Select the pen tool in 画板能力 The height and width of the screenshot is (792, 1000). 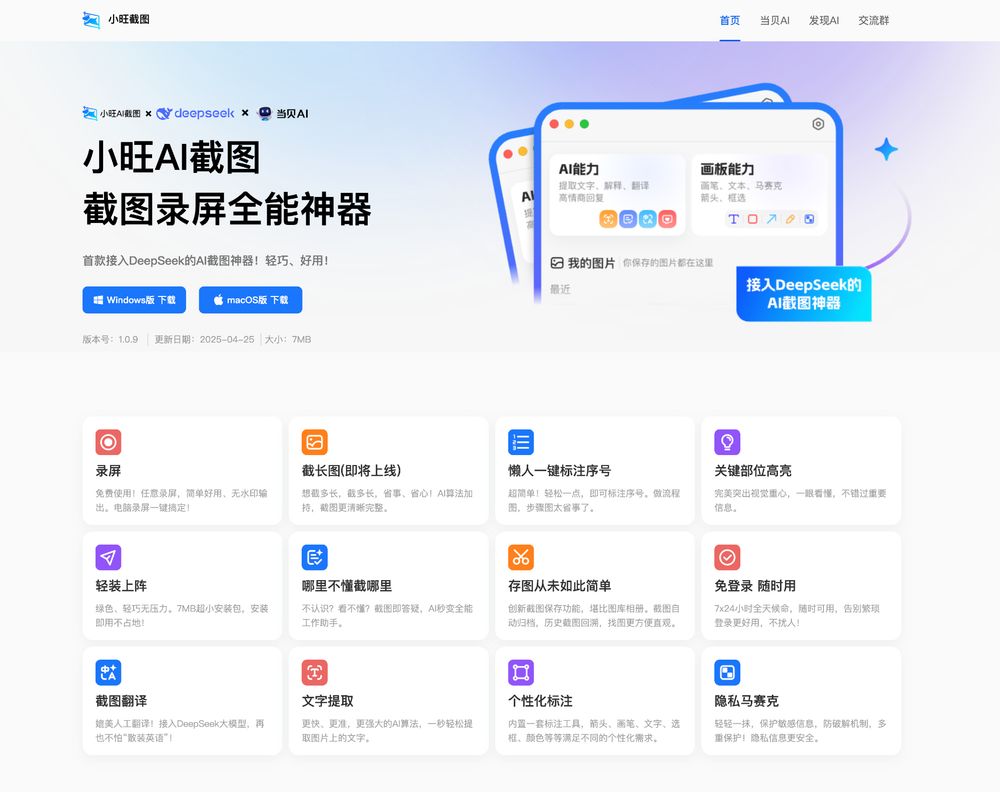point(790,219)
